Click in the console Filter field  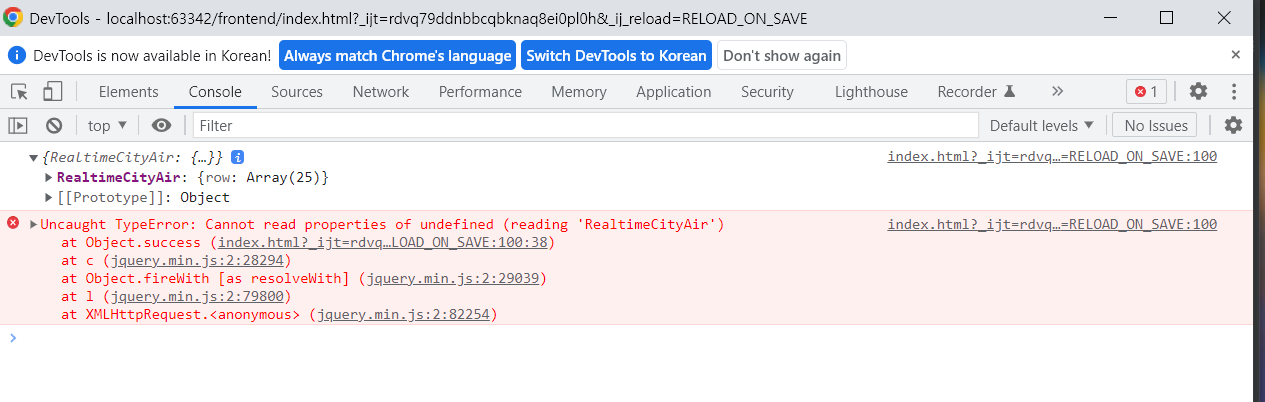pyautogui.click(x=585, y=125)
